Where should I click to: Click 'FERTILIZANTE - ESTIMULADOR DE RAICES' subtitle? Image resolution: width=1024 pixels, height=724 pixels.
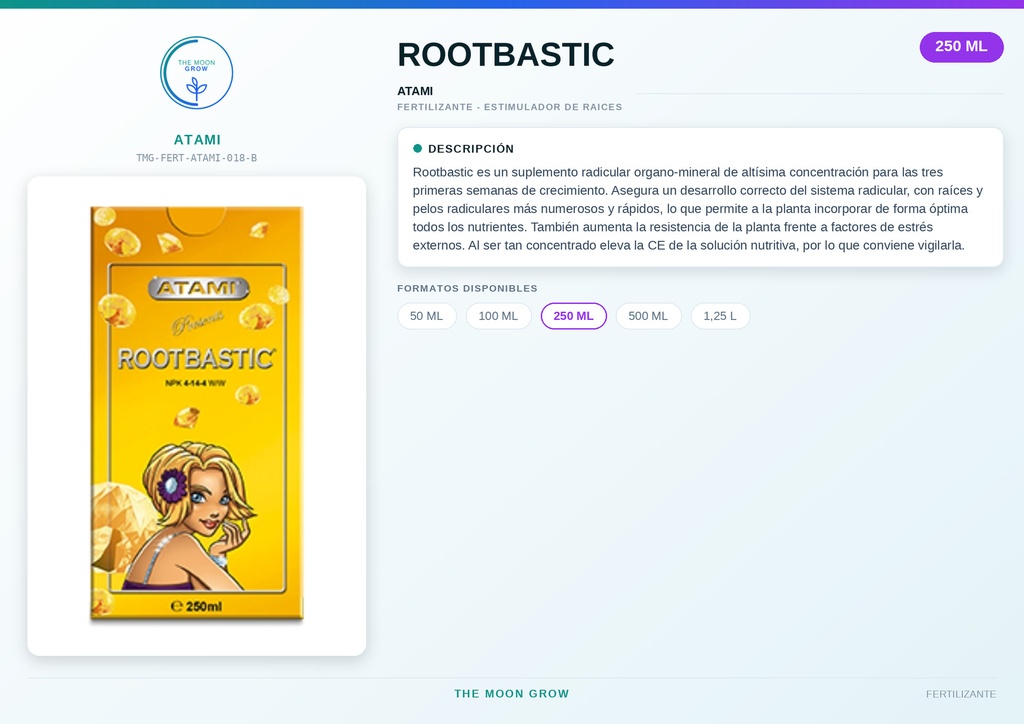(509, 107)
